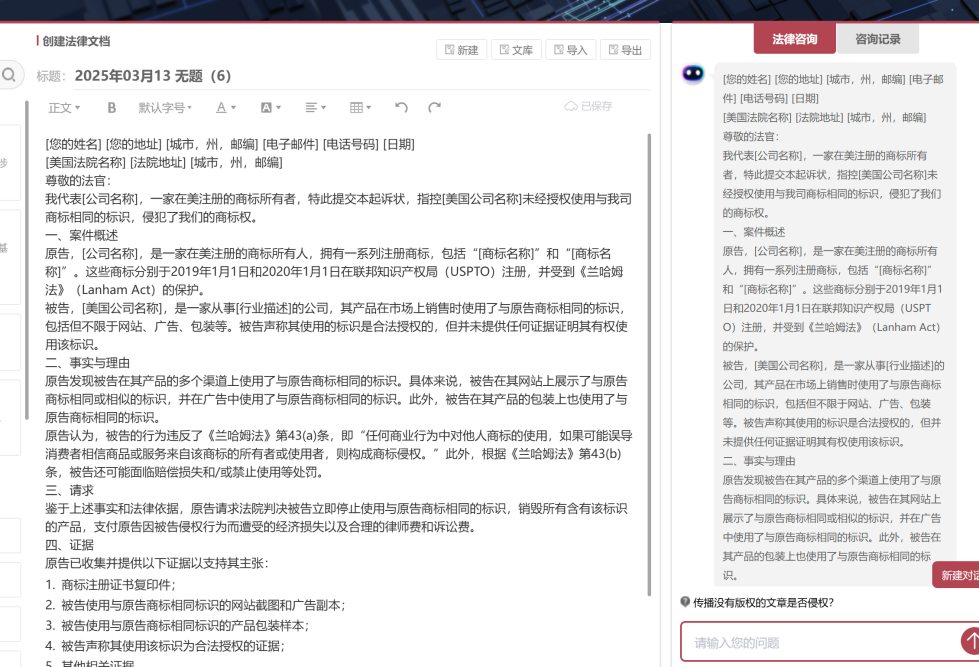Click the 新建 button to create a document

pos(461,49)
